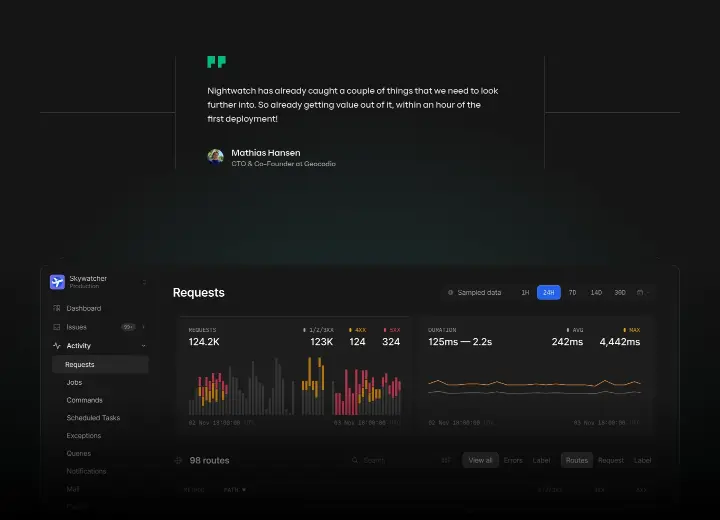
Task: Select Jobs under Activity
Action: click(74, 382)
